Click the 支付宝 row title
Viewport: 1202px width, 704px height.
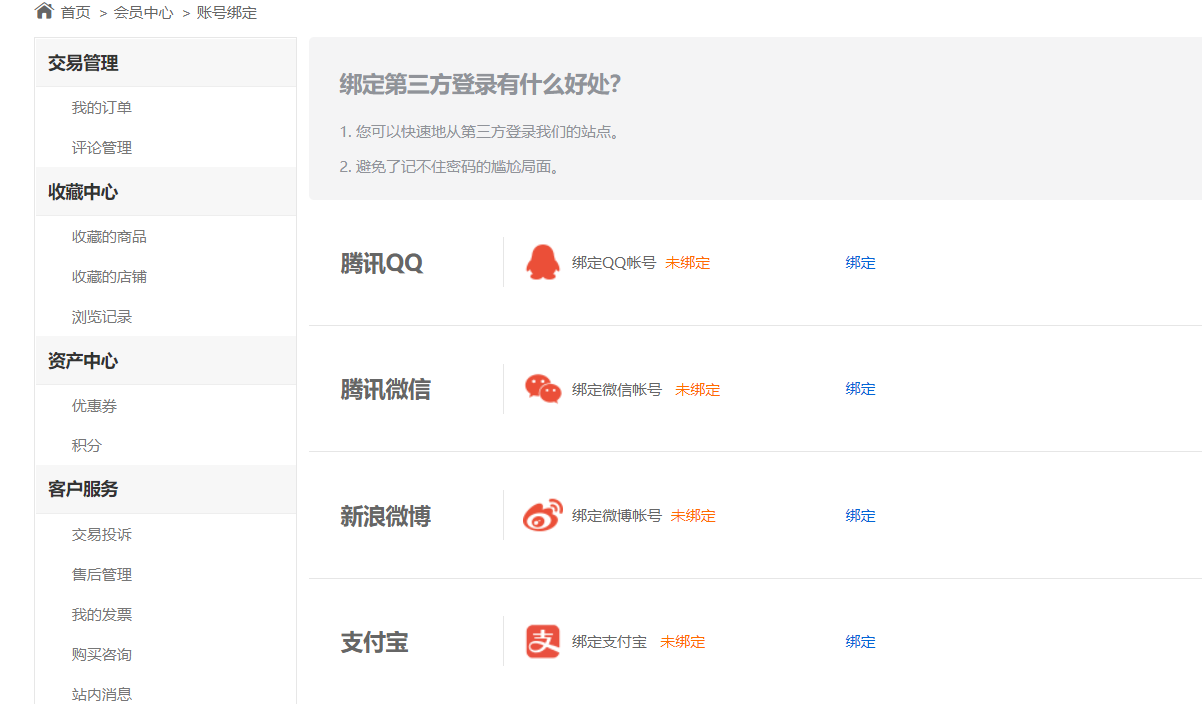tap(374, 643)
